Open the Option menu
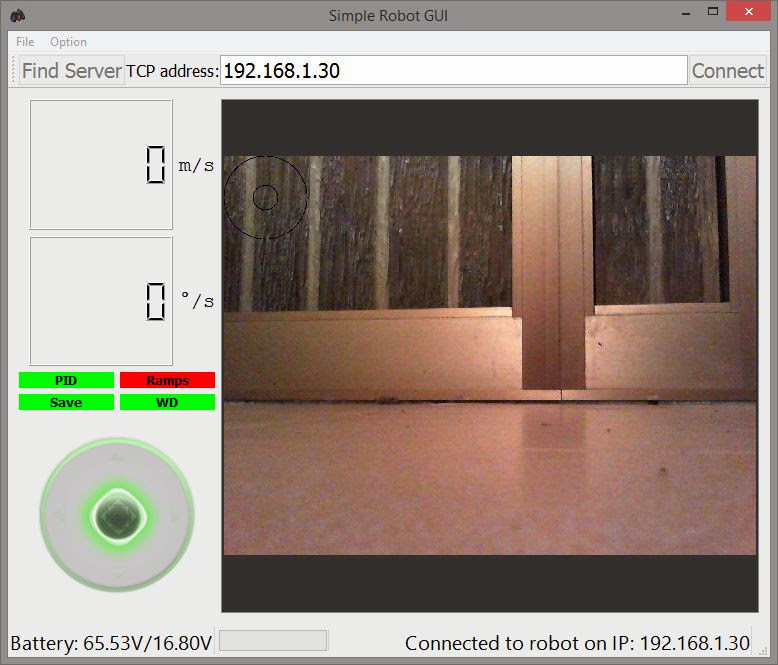778x665 pixels. [x=68, y=42]
